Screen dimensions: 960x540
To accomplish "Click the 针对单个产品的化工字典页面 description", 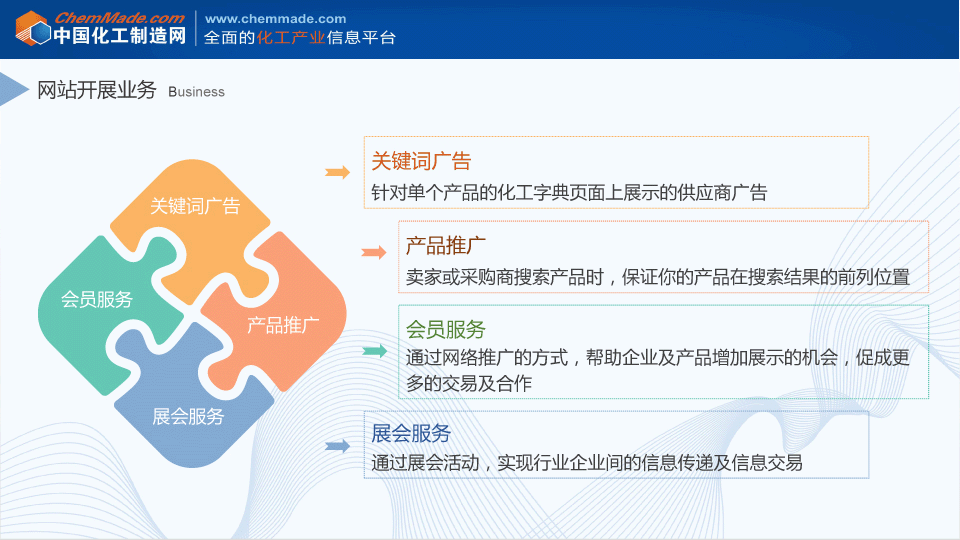I will pos(569,193).
